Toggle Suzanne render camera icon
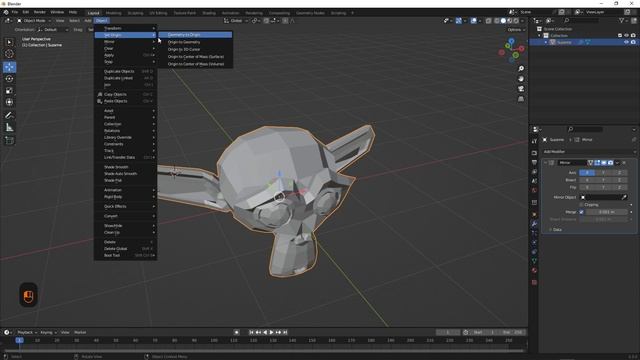This screenshot has width=640, height=360. 633,42
